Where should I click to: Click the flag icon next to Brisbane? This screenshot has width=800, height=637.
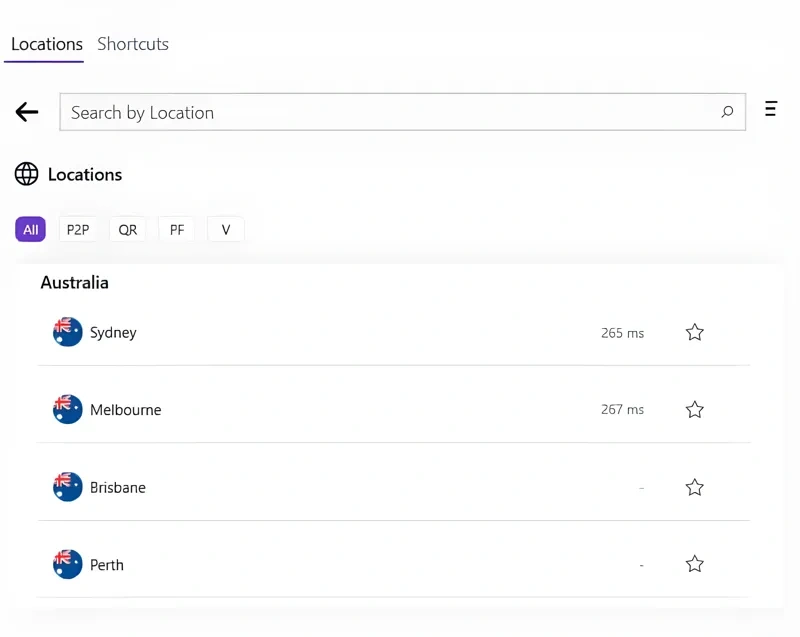[67, 486]
